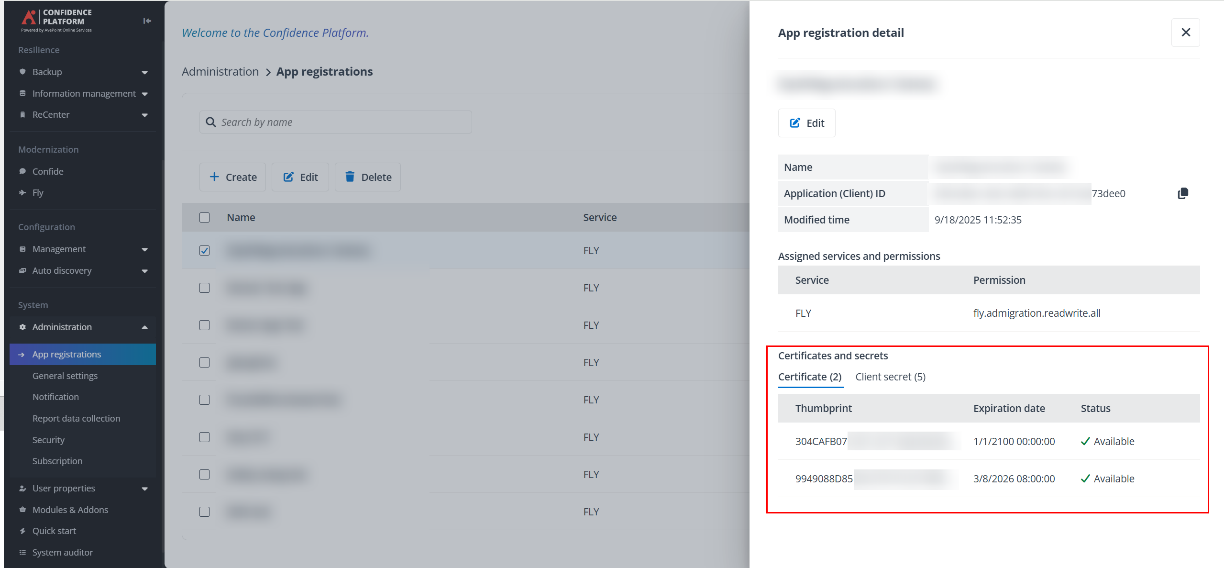Image resolution: width=1224 pixels, height=568 pixels.
Task: Click the Quick start lightning icon
Action: [x=23, y=531]
